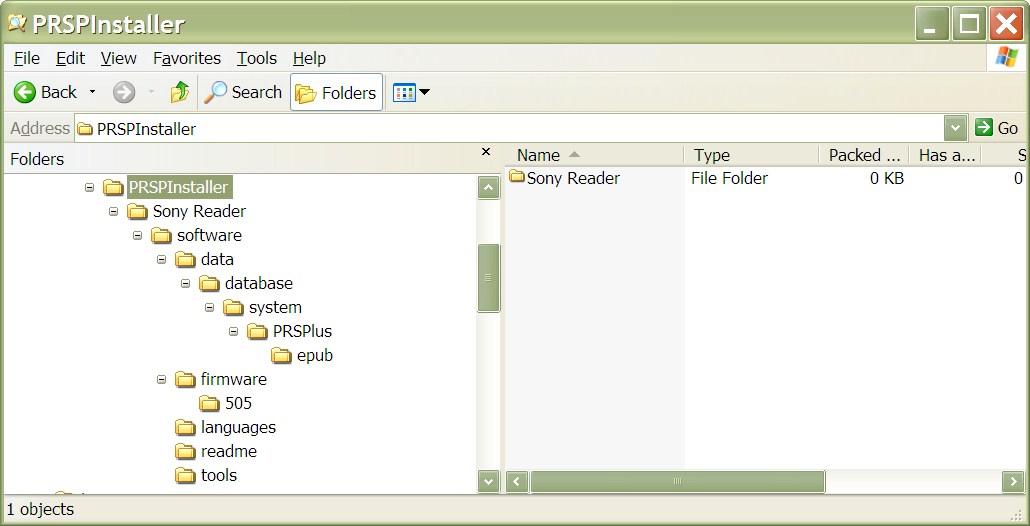Screen dimensions: 1030x526
Task: Toggle the Folders pane button
Action: click(x=336, y=93)
